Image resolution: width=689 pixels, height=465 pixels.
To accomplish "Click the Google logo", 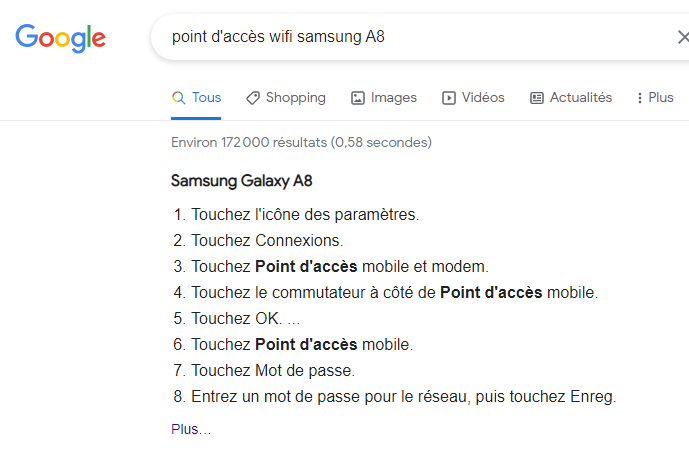I will (60, 38).
